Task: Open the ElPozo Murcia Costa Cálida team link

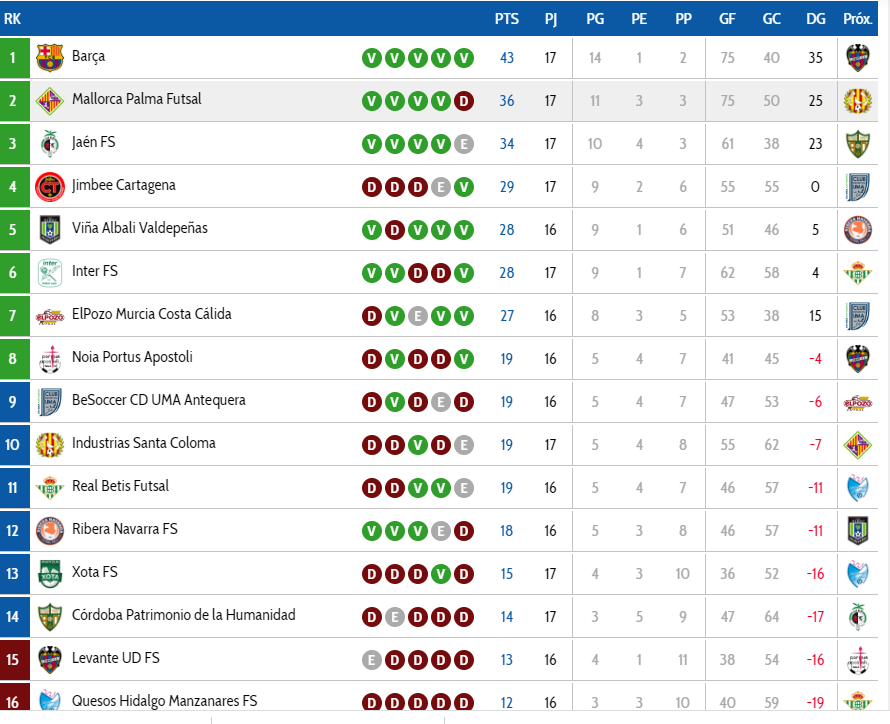Action: [151, 314]
